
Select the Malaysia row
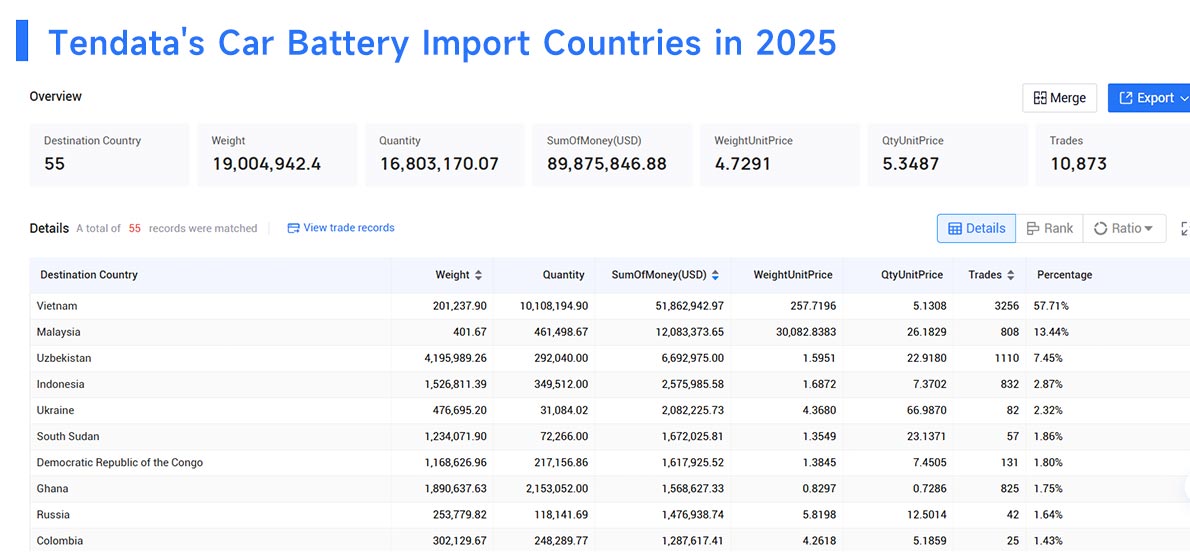coord(610,332)
